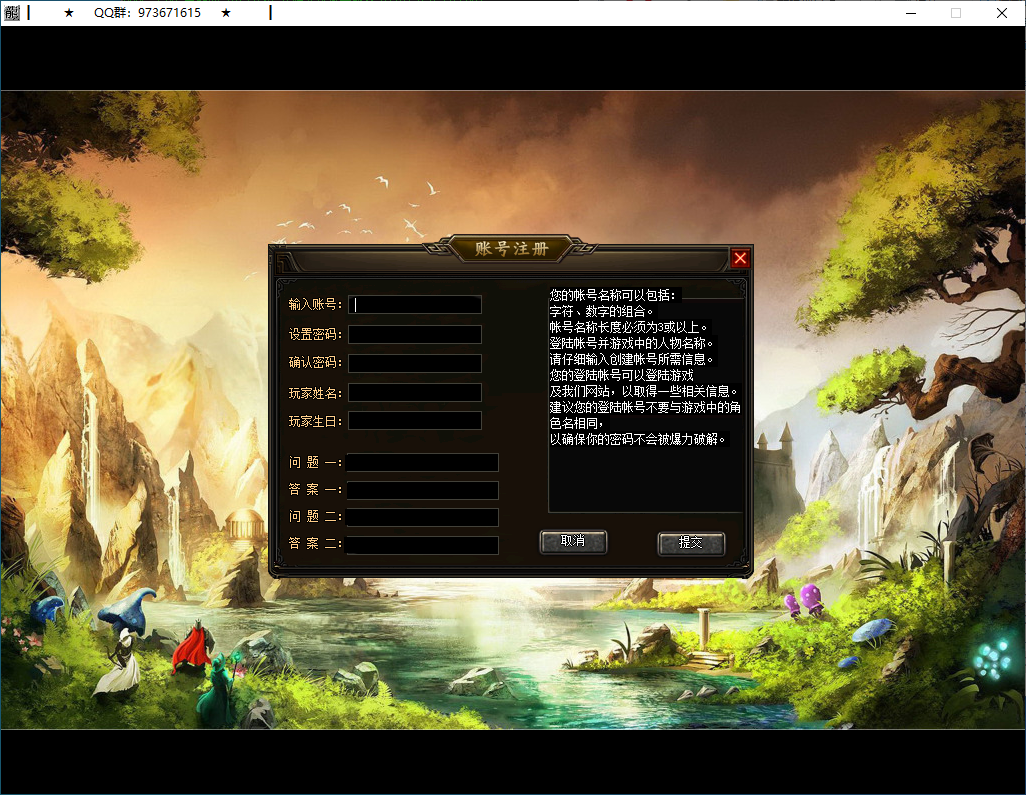Viewport: 1026px width, 795px height.
Task: Minimize the game window
Action: click(911, 13)
